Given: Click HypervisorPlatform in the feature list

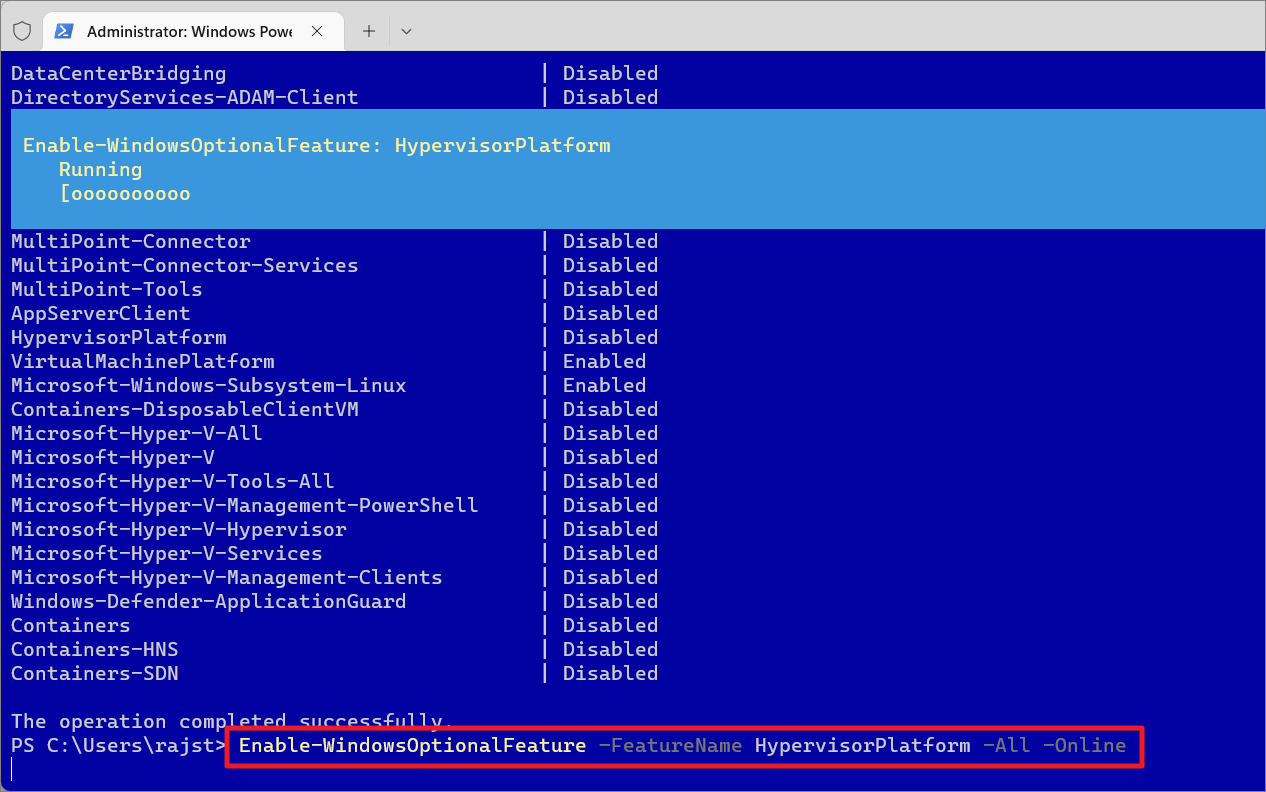Looking at the screenshot, I should pyautogui.click(x=118, y=337).
